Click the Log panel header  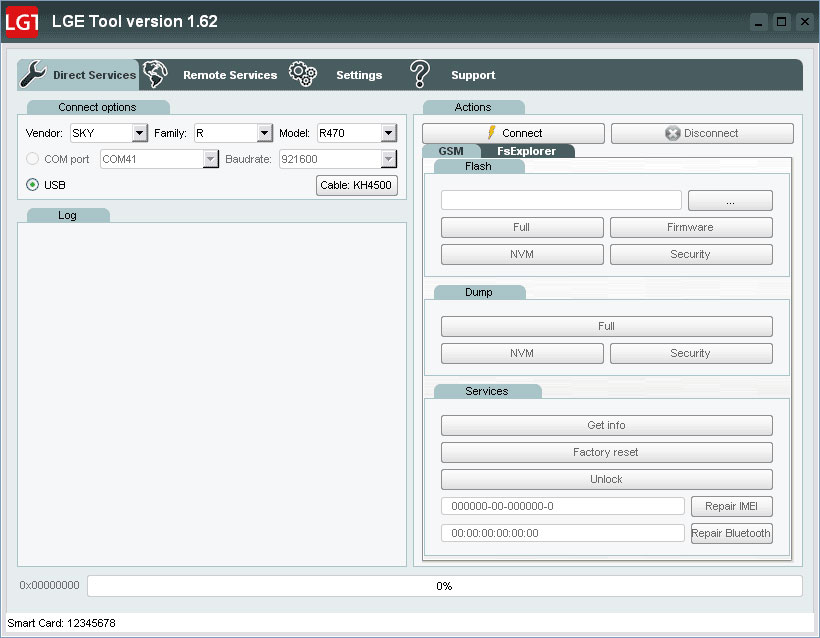[x=68, y=215]
